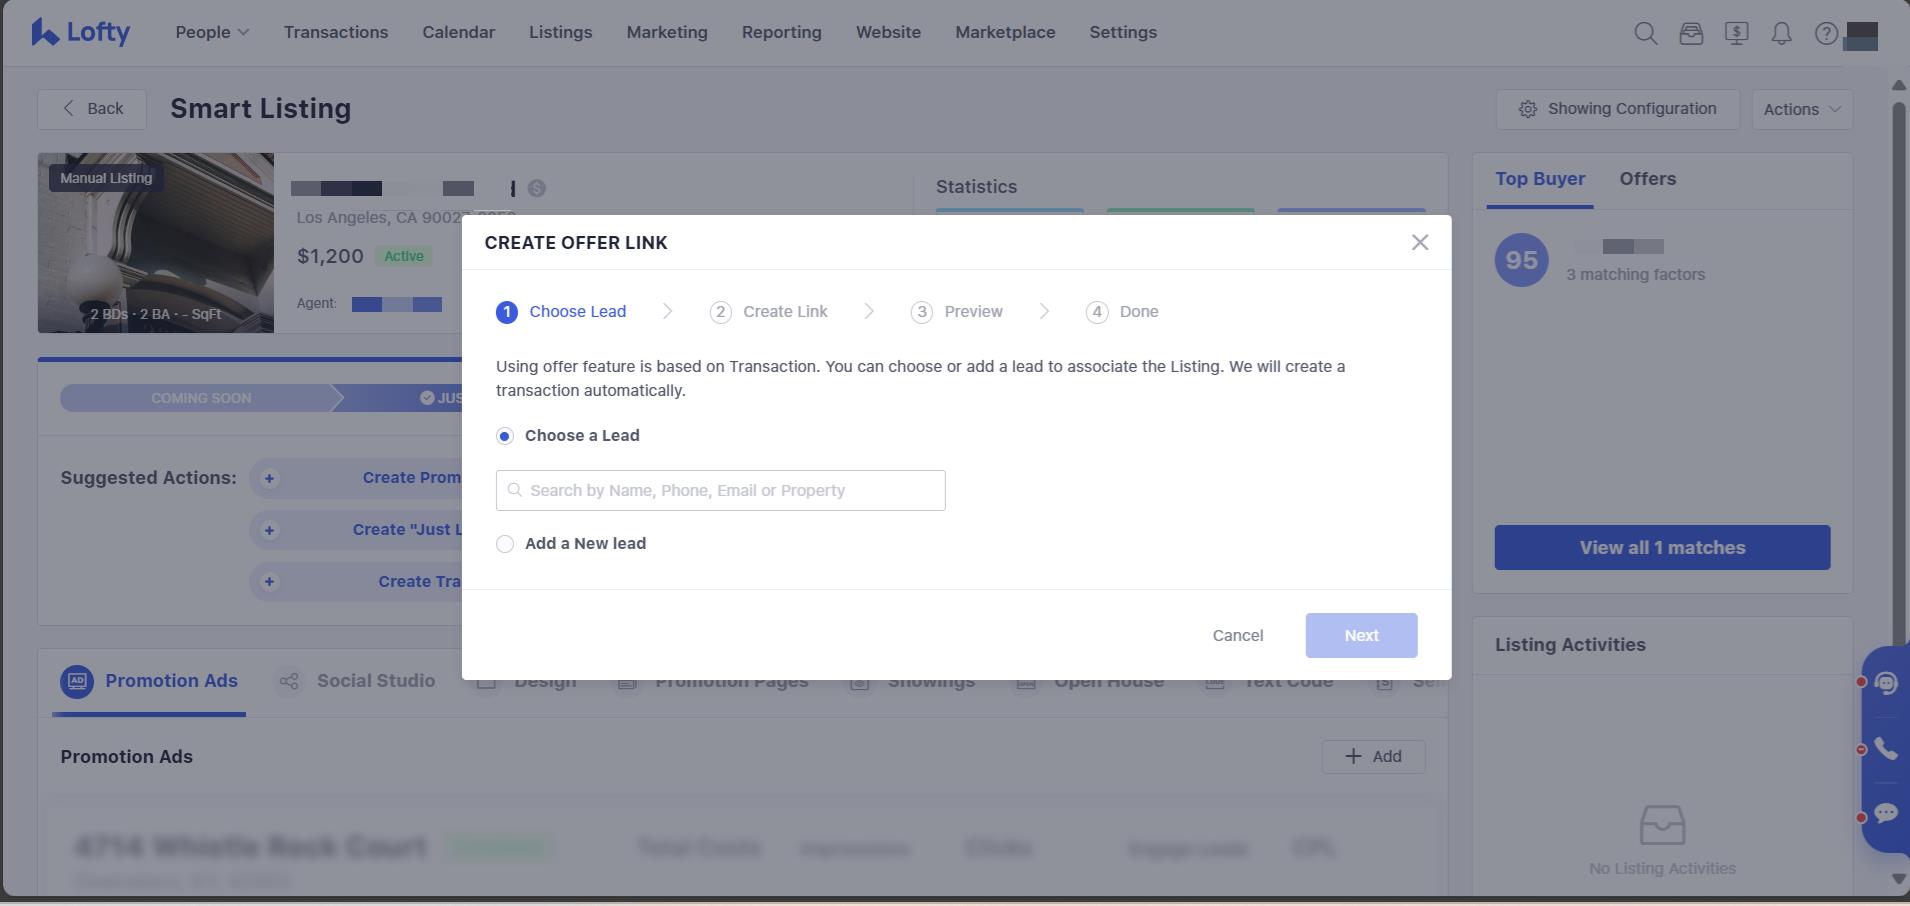Image resolution: width=1910 pixels, height=906 pixels.
Task: Open the inbox tray icon in header
Action: 1691,33
